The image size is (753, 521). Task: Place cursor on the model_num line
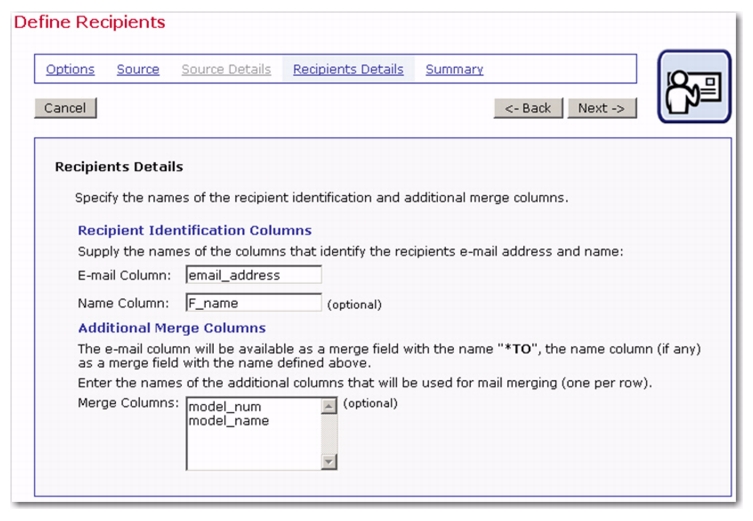coord(221,407)
